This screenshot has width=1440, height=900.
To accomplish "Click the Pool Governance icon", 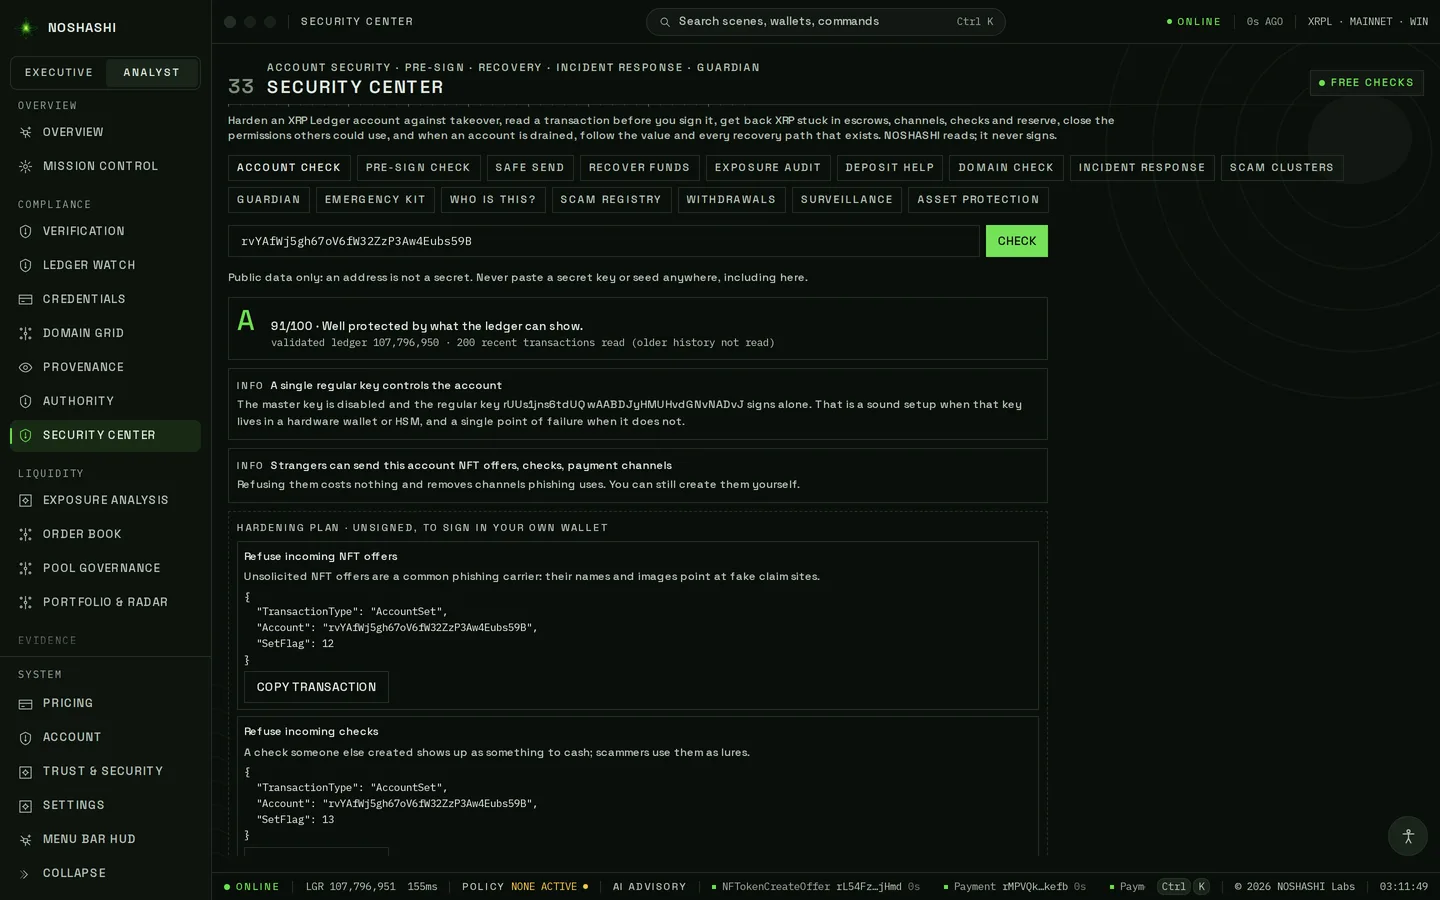I will click(x=26, y=568).
